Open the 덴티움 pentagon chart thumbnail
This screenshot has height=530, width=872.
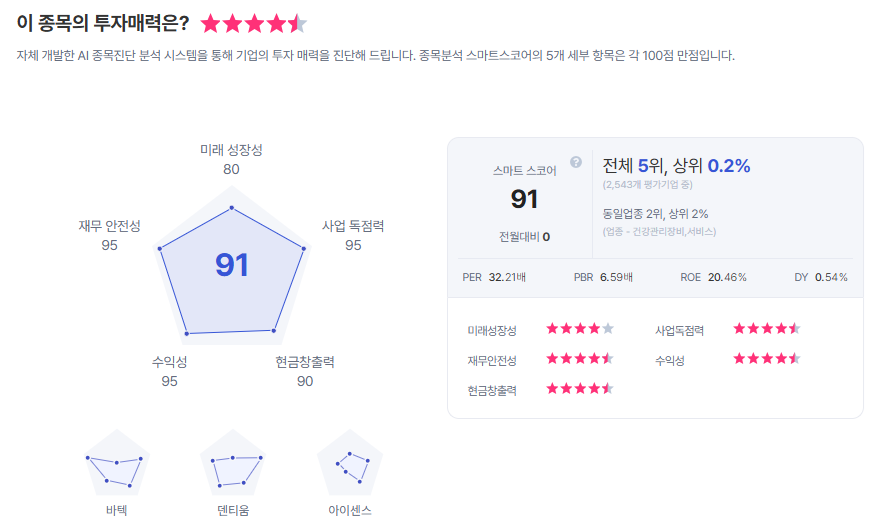(x=233, y=463)
